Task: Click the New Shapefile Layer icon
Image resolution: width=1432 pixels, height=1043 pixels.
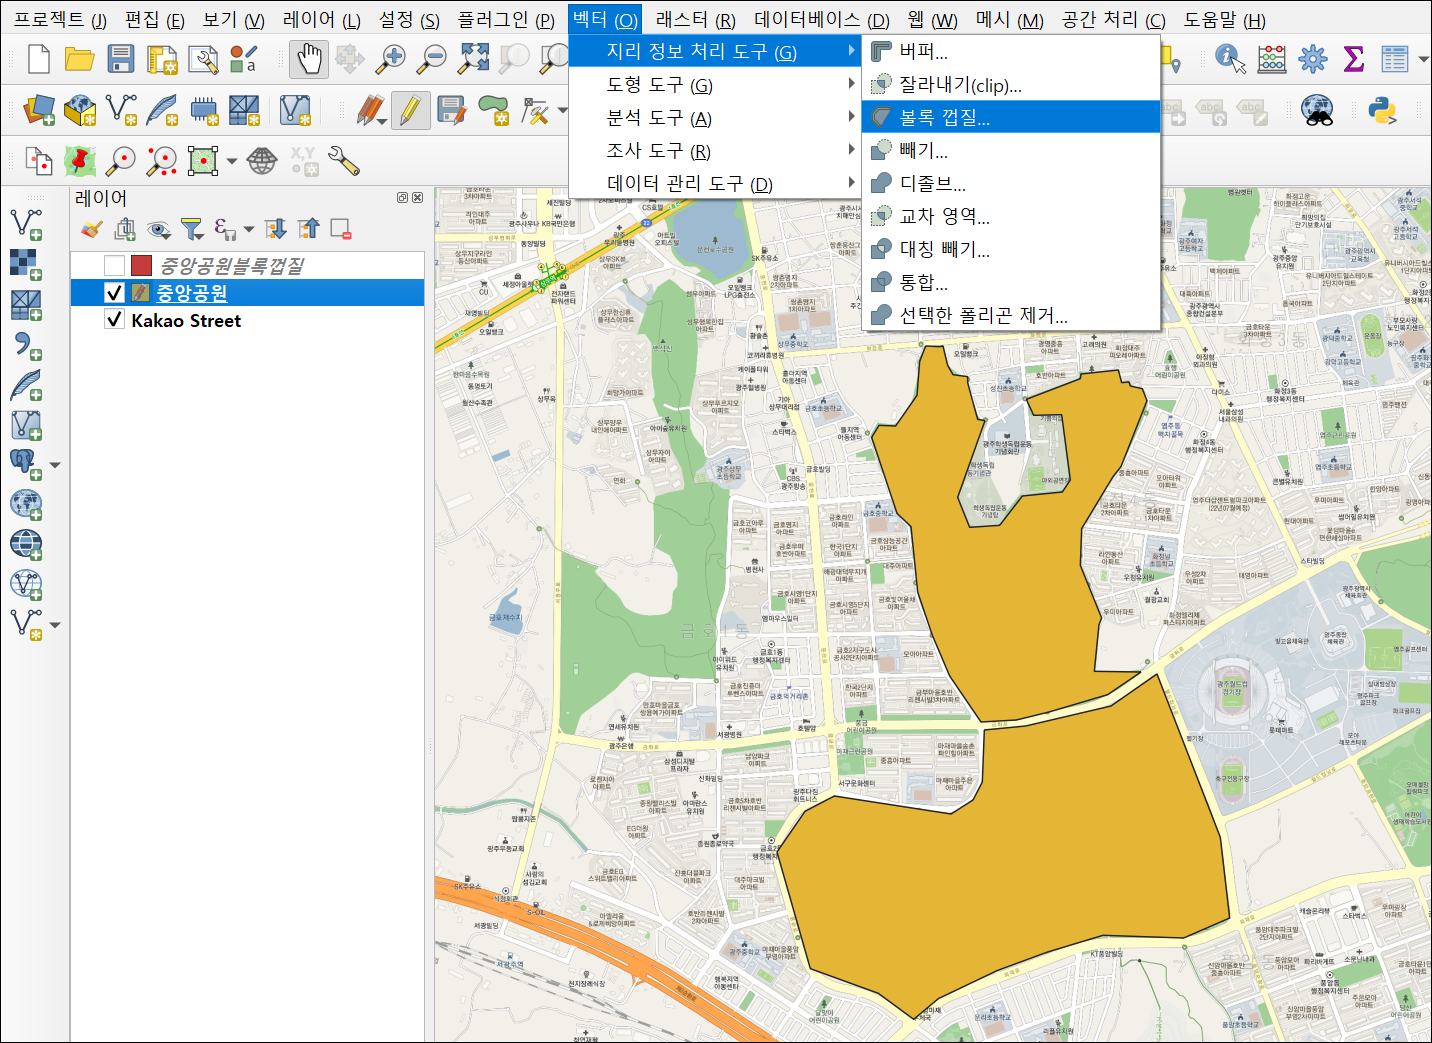Action: (x=121, y=110)
